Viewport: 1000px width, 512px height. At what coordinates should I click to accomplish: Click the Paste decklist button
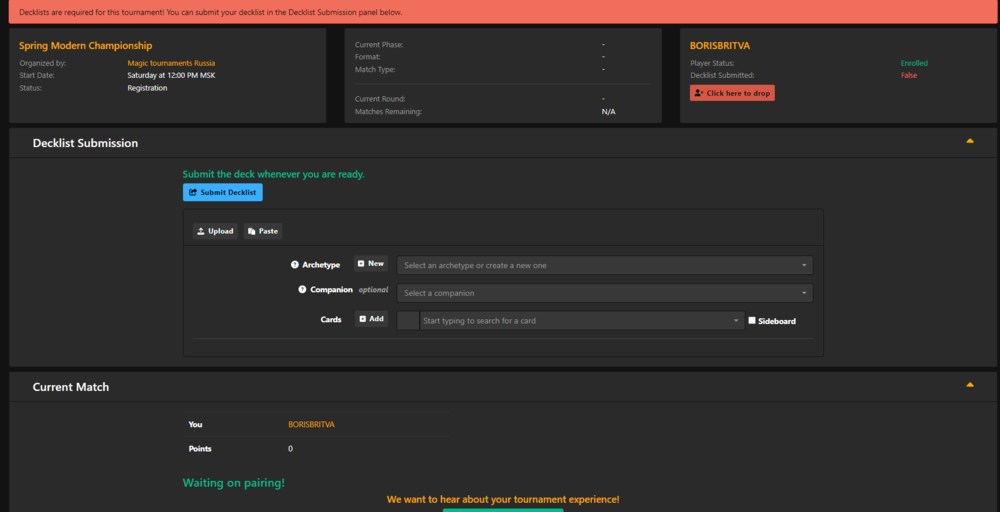262,231
